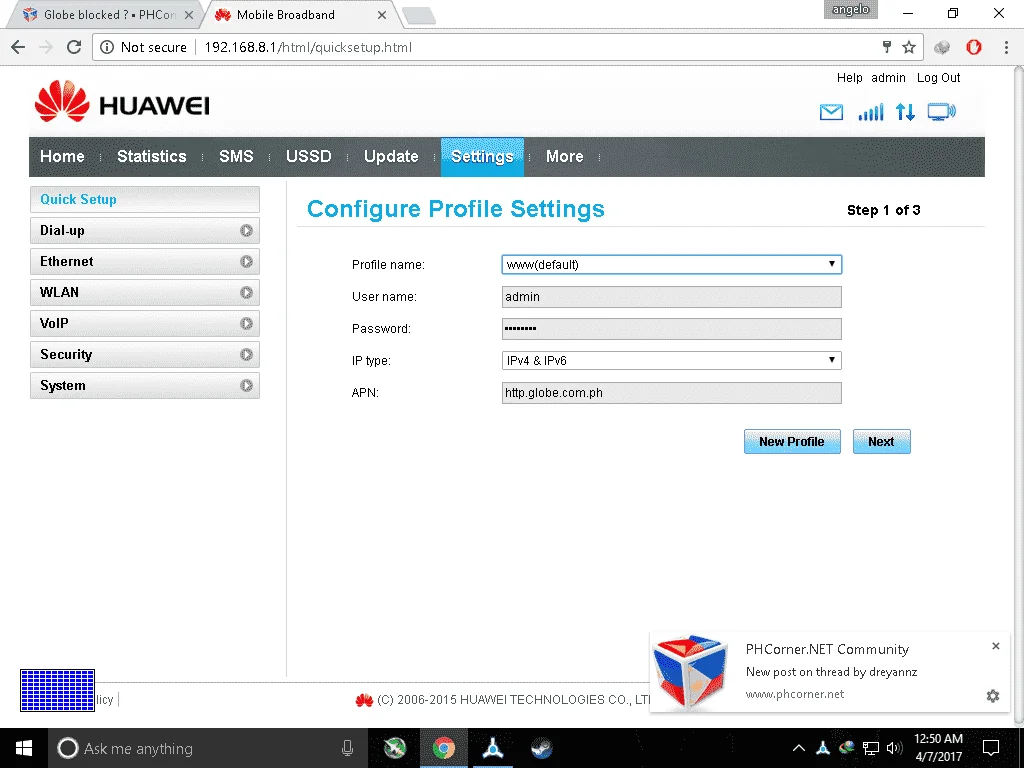Close the Mobile Broadband tab

[382, 15]
